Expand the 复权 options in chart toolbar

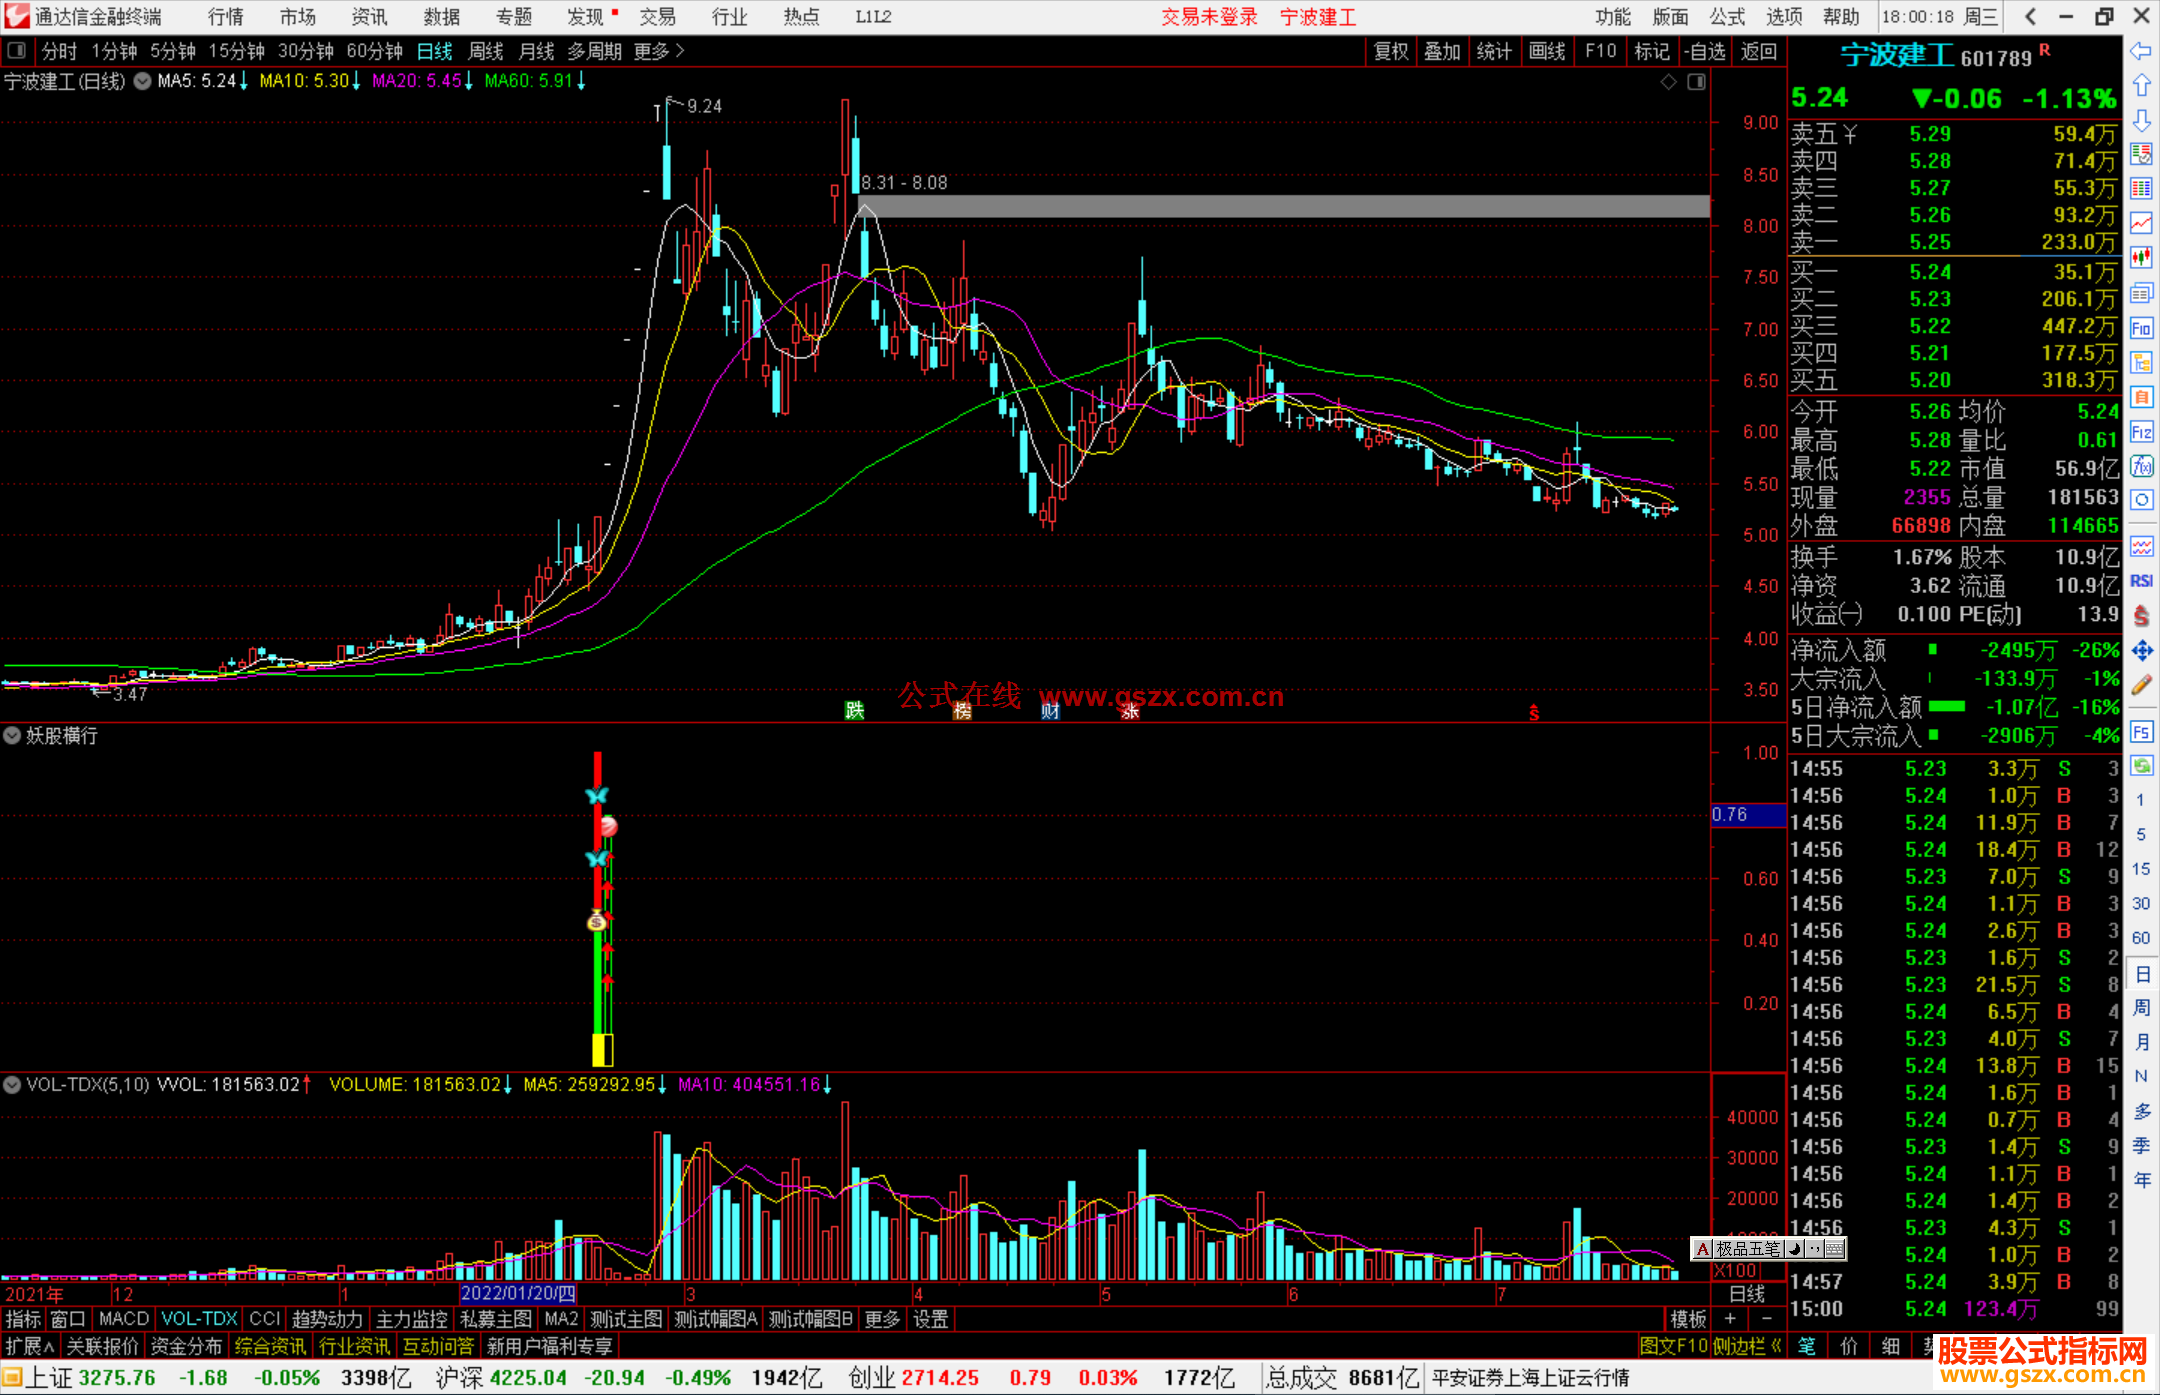pyautogui.click(x=1391, y=51)
